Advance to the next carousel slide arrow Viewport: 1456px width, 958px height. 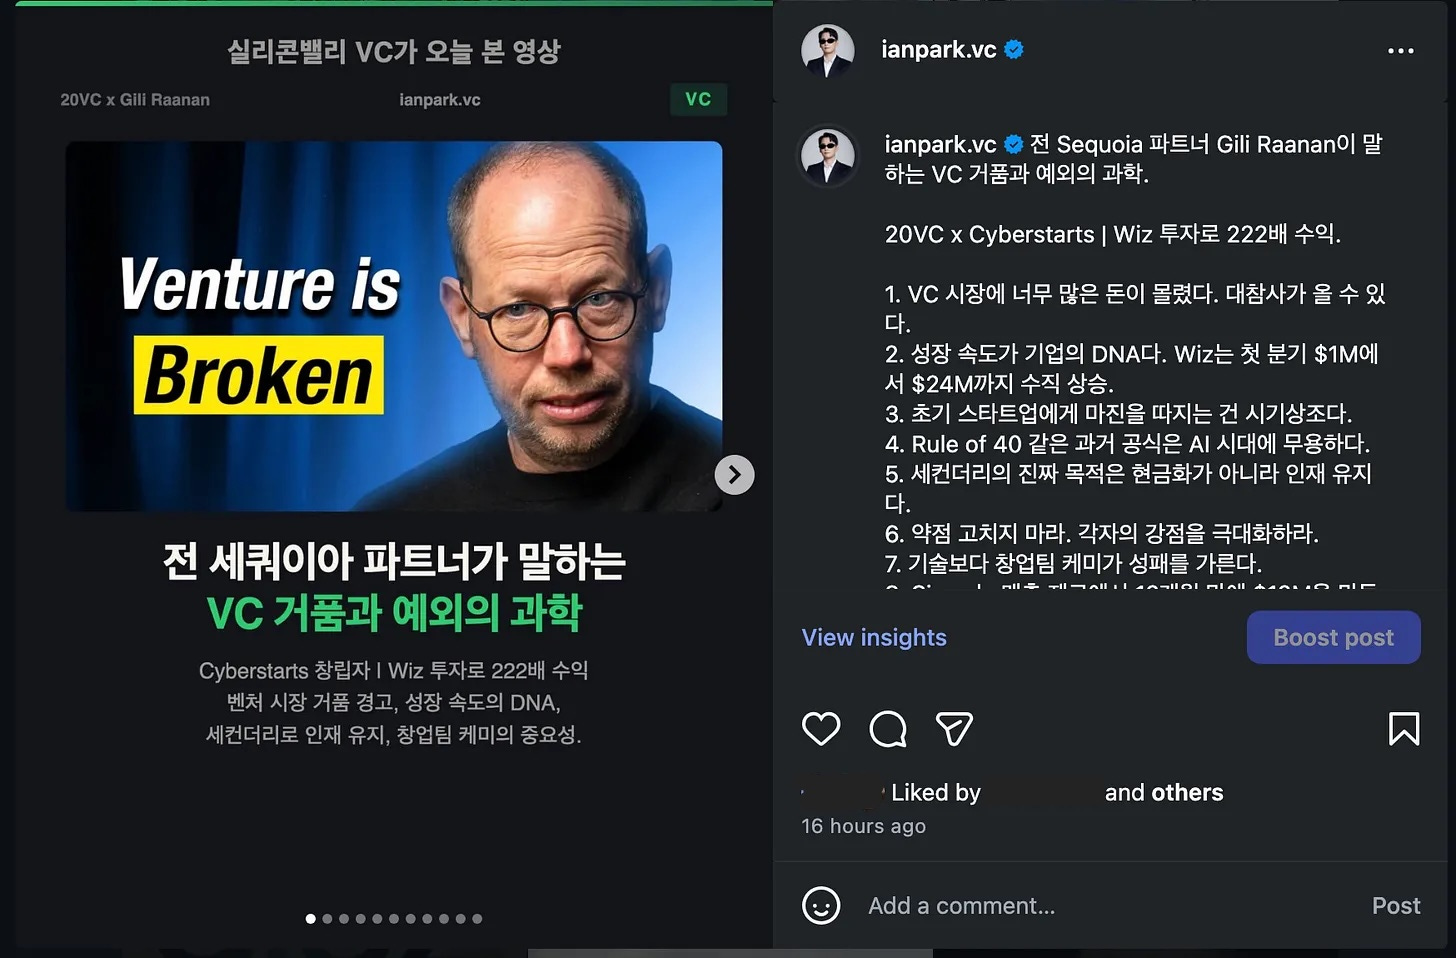tap(734, 475)
